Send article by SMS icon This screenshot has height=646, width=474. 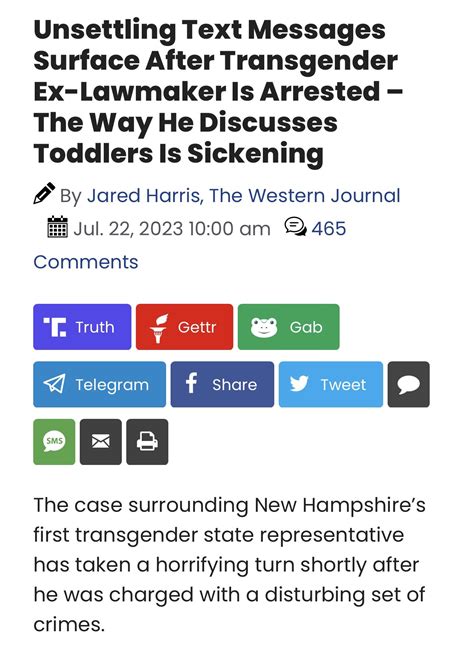pyautogui.click(x=54, y=442)
